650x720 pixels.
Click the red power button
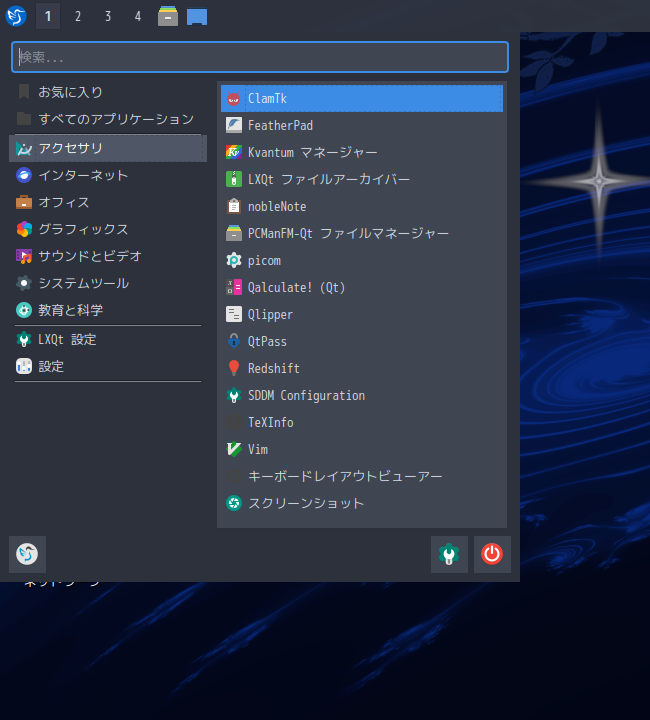[x=492, y=554]
